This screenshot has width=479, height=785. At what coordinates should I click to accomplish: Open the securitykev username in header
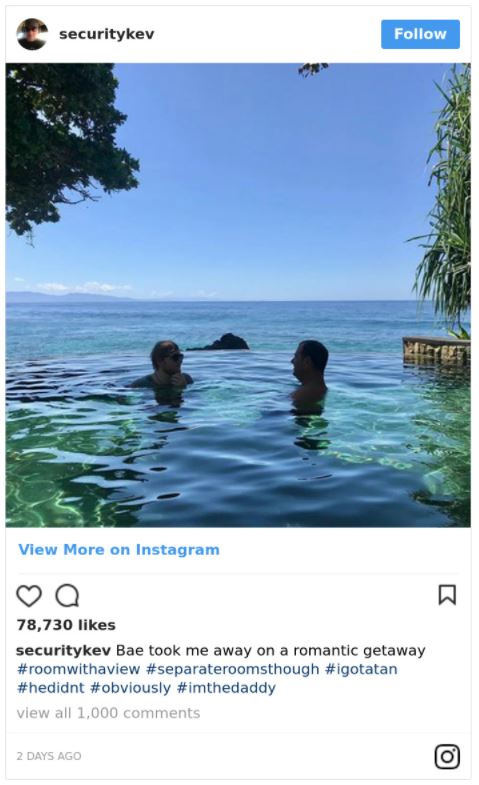coord(107,34)
